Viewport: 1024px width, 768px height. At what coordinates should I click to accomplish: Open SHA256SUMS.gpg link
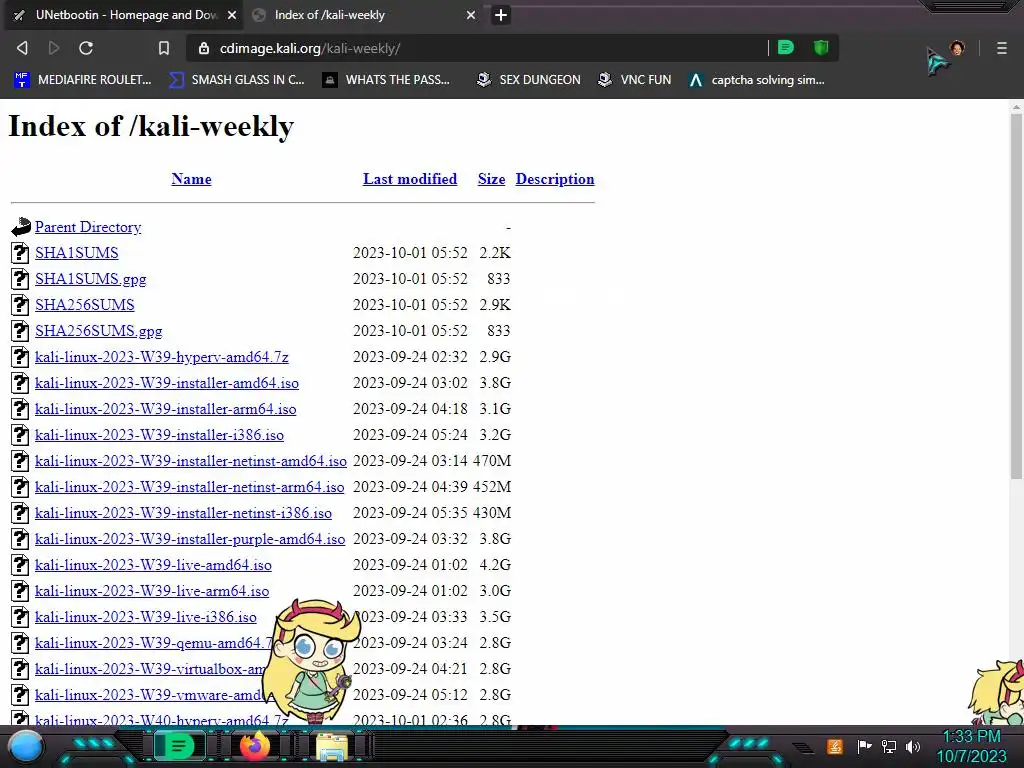coord(99,331)
